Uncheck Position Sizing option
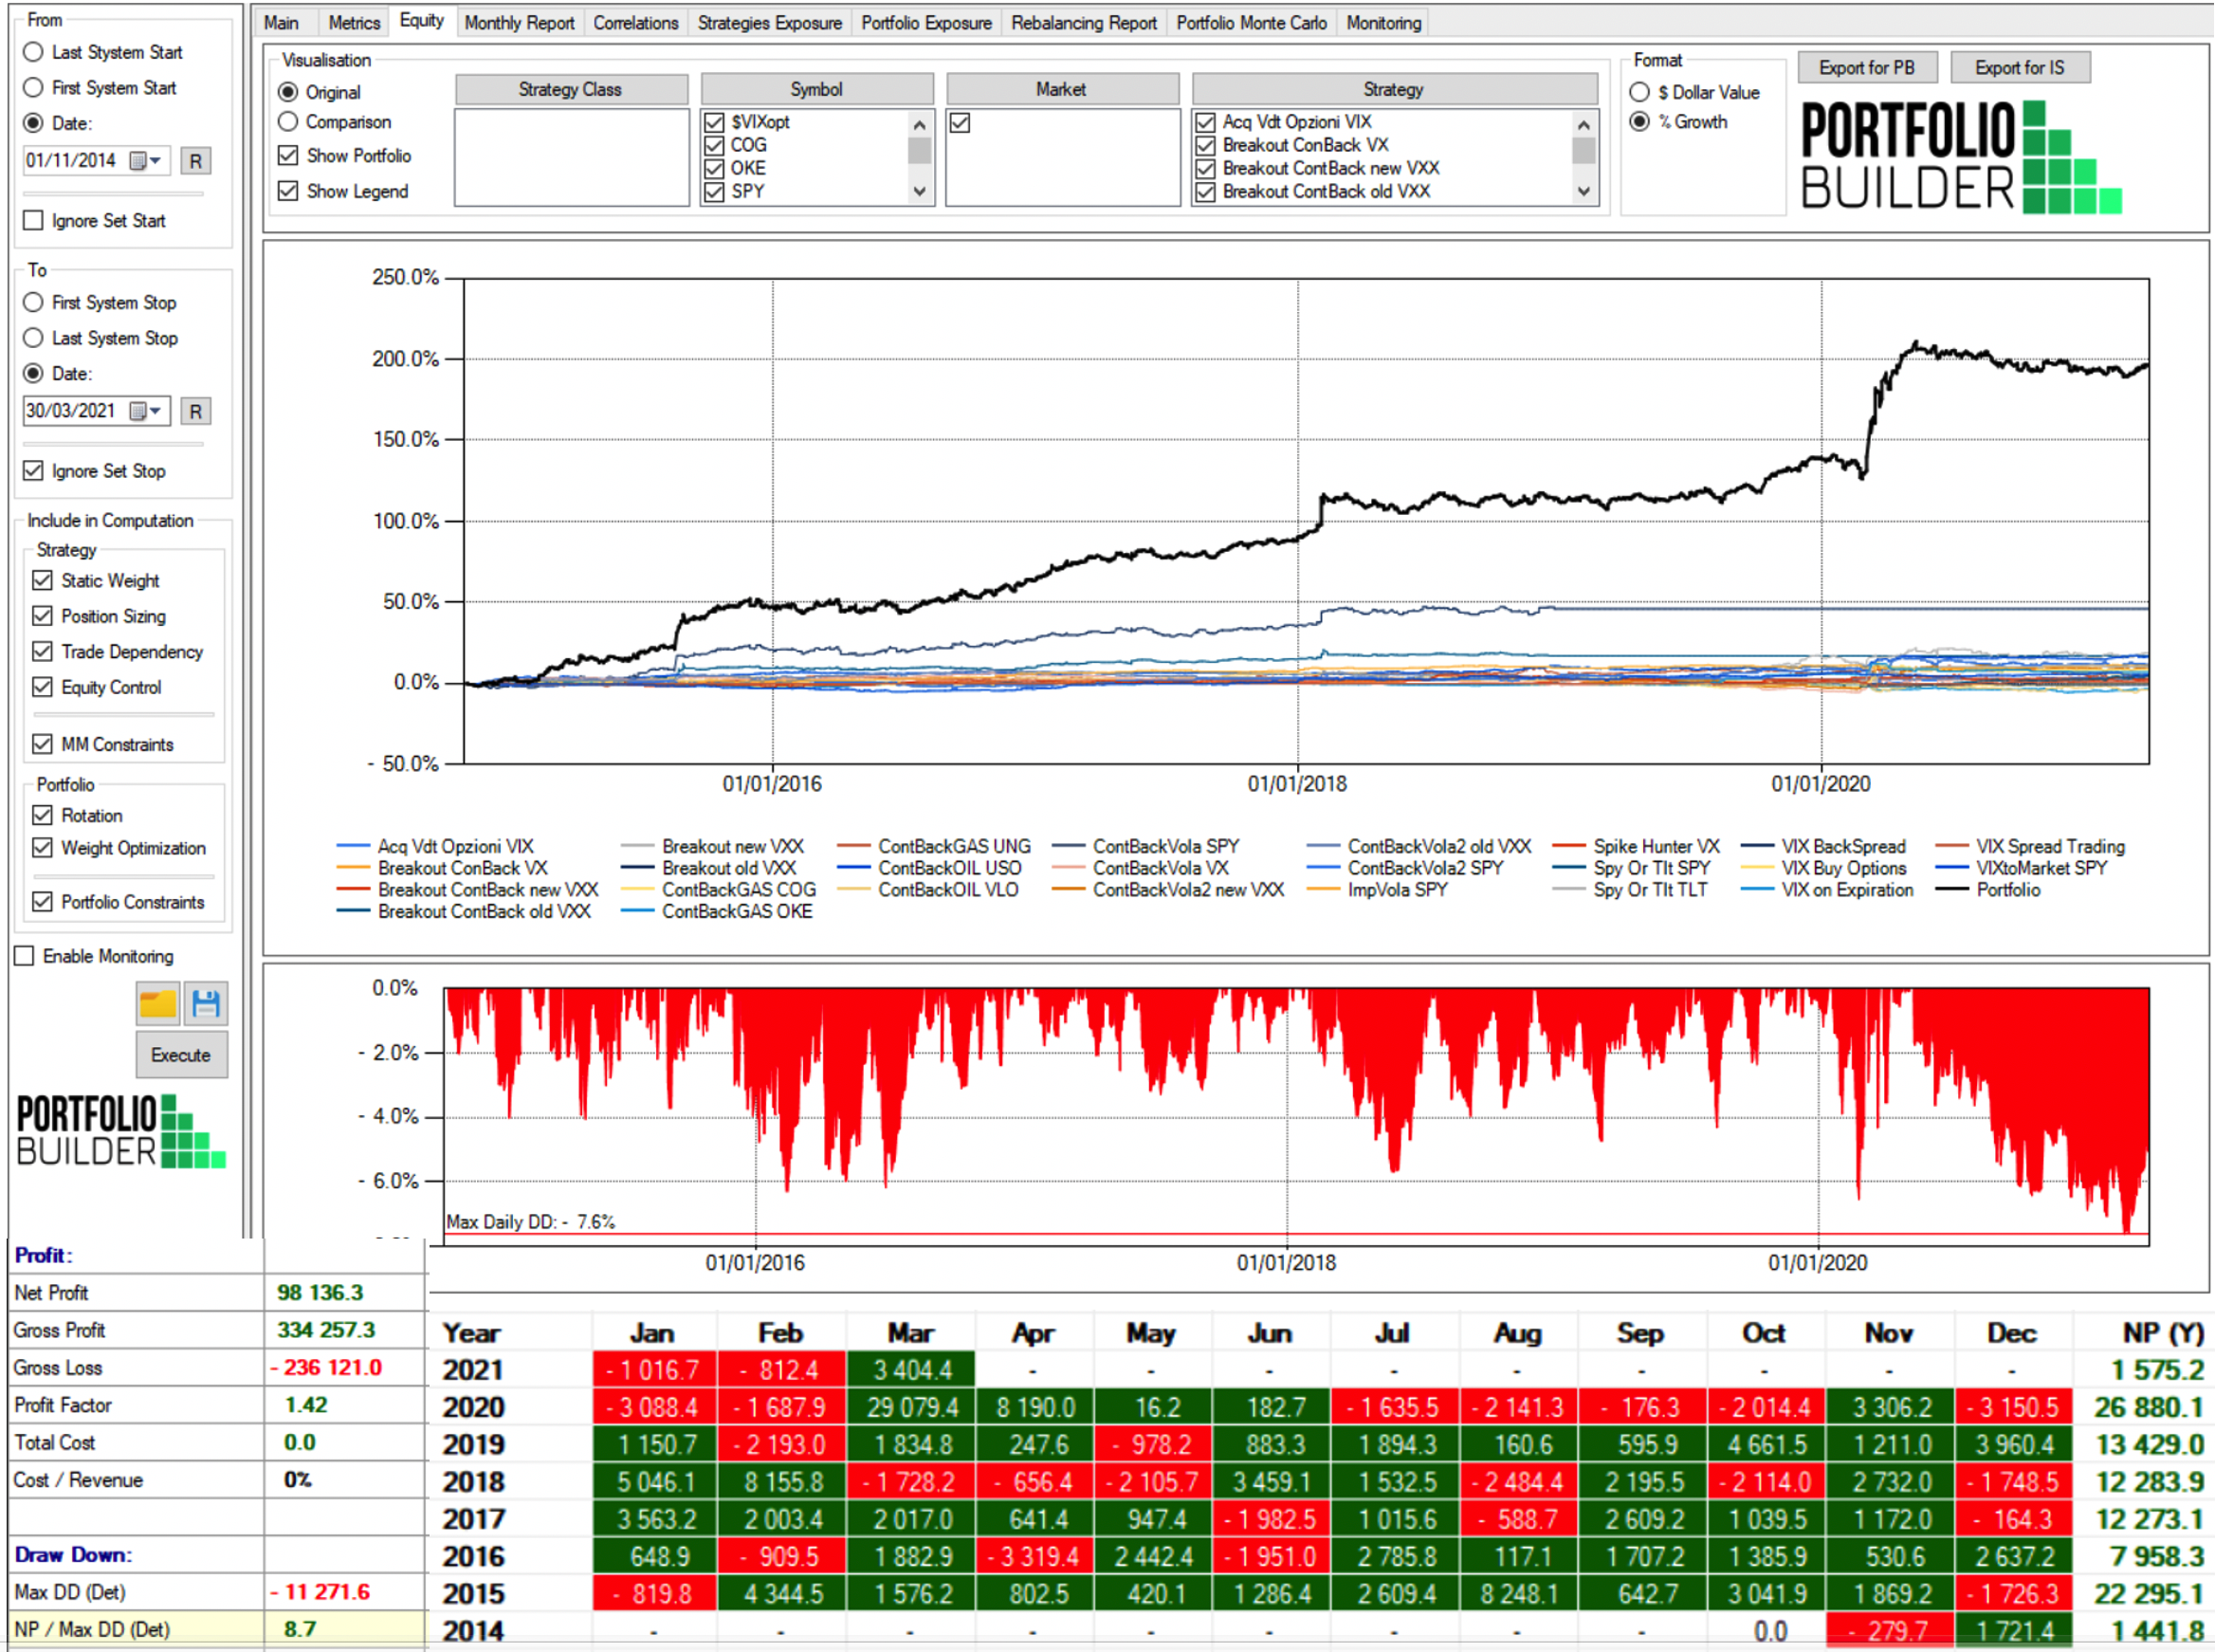The width and height of the screenshot is (2215, 1652). coord(42,616)
